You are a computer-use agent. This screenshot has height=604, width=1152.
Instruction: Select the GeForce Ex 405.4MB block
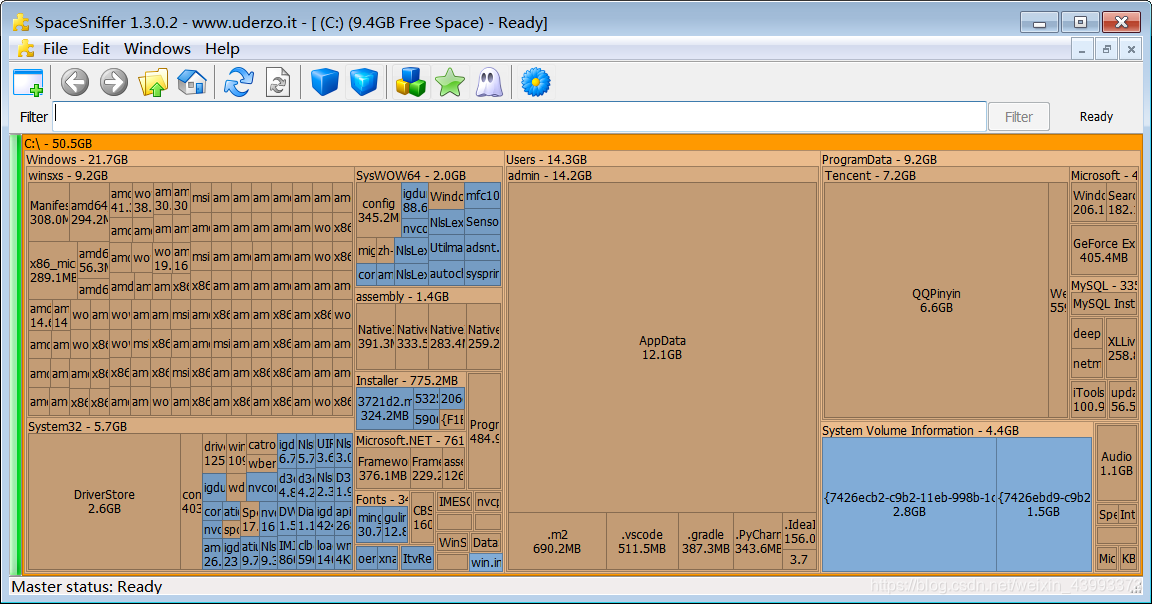click(1104, 251)
